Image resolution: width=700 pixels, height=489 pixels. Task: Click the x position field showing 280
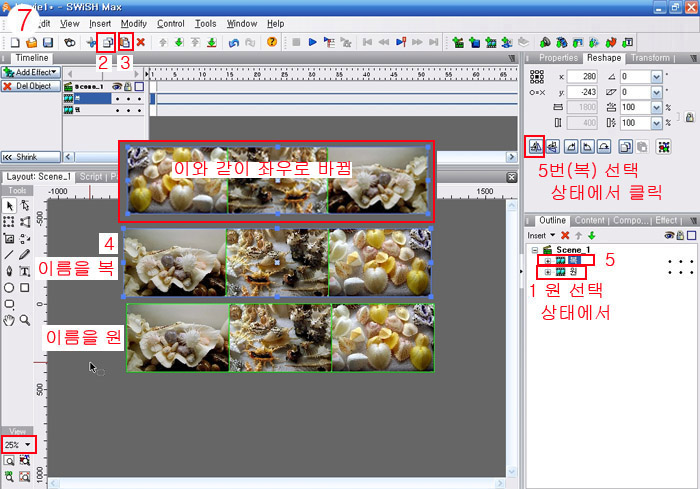click(582, 77)
